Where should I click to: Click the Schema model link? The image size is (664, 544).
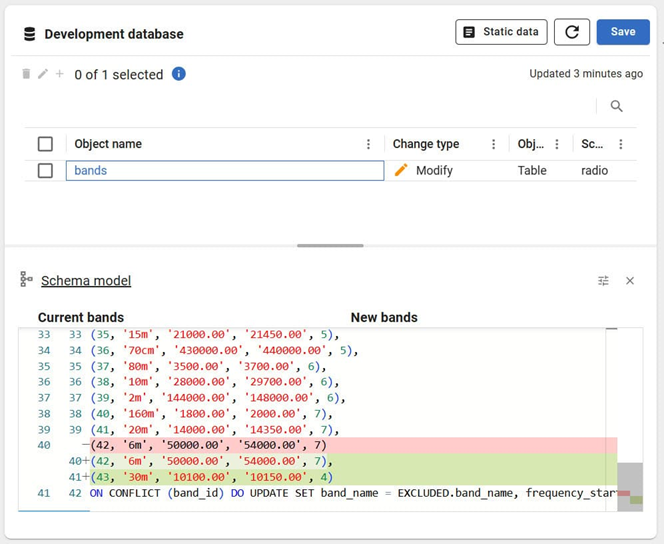click(86, 281)
